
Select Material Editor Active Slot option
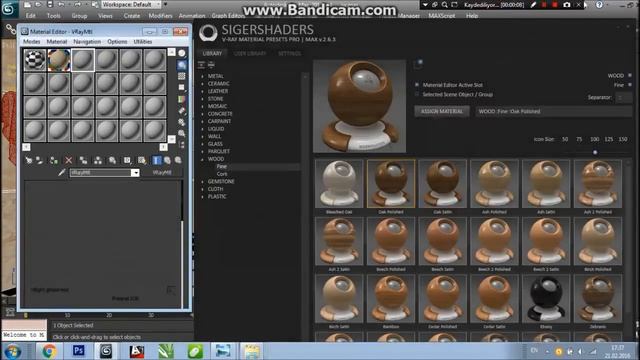click(x=417, y=85)
